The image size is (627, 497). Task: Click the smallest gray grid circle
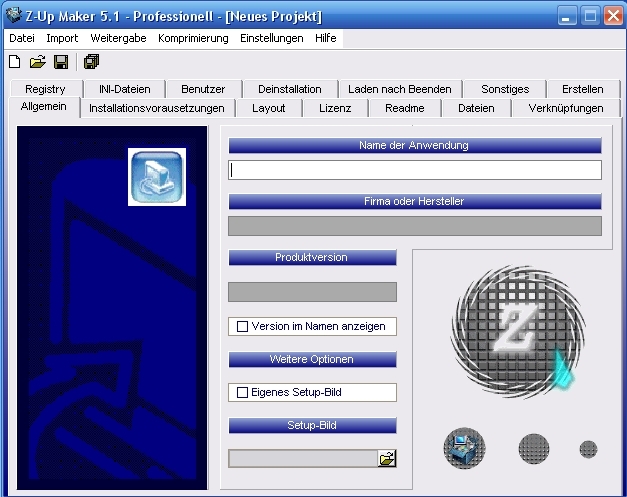tap(588, 449)
